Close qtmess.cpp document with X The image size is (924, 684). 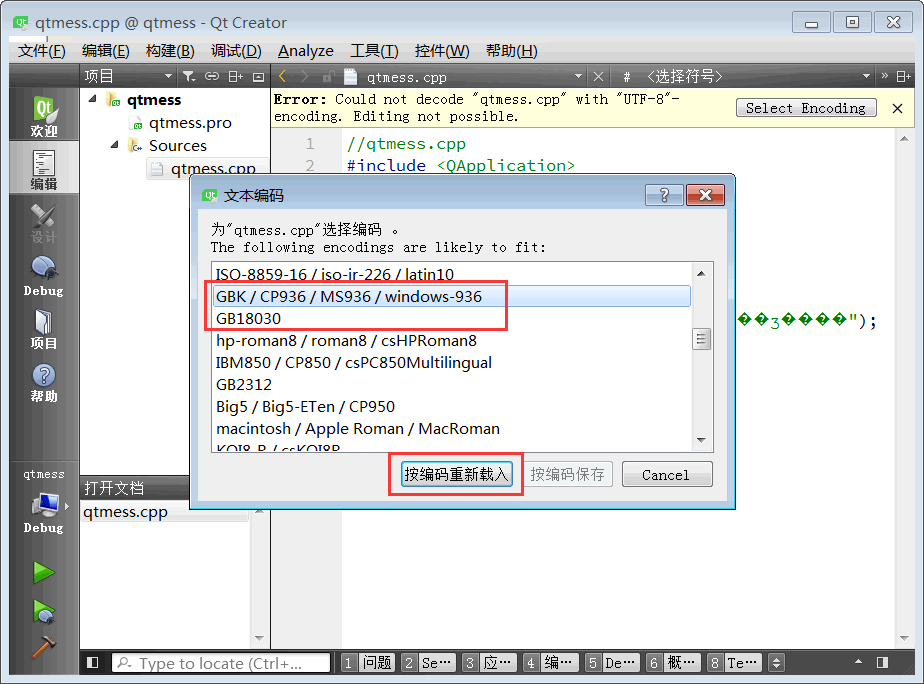(598, 77)
